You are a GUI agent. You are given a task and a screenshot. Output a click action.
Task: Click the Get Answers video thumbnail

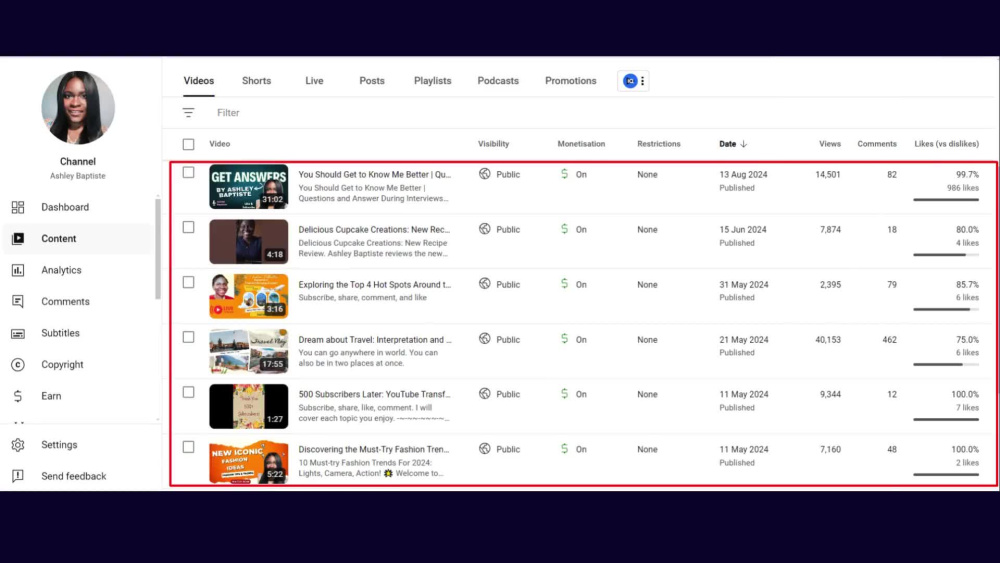click(249, 187)
